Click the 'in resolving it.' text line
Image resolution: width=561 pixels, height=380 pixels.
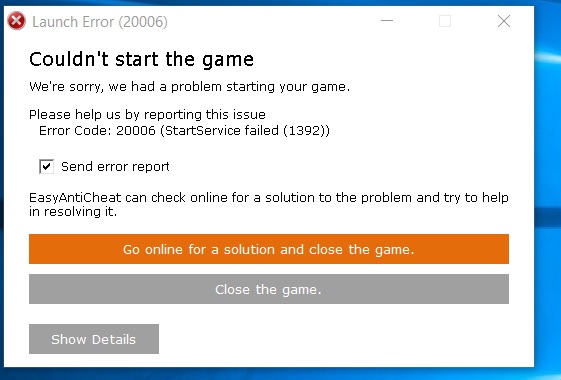pyautogui.click(x=73, y=212)
